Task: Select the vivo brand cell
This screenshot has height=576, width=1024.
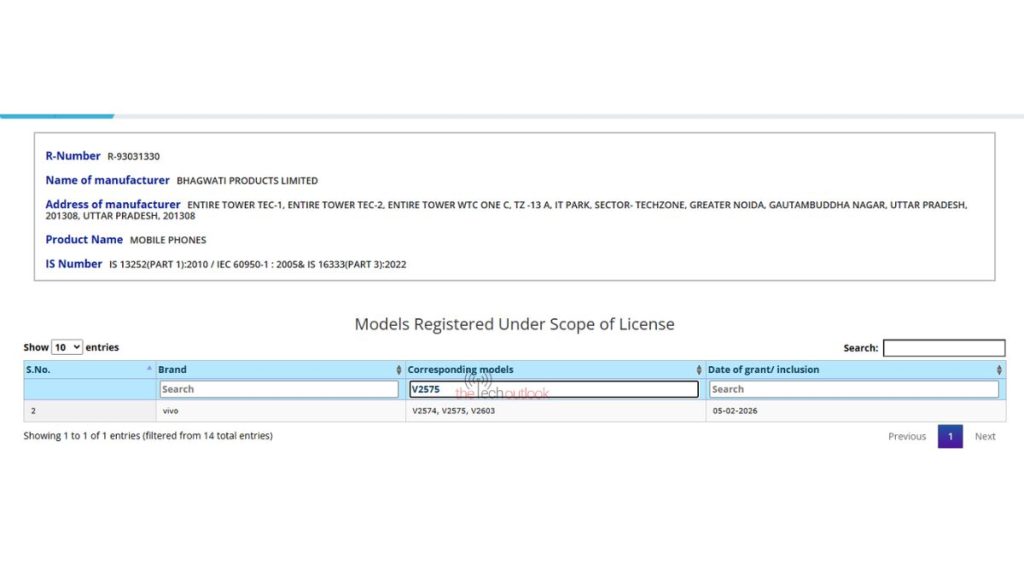Action: pos(280,411)
